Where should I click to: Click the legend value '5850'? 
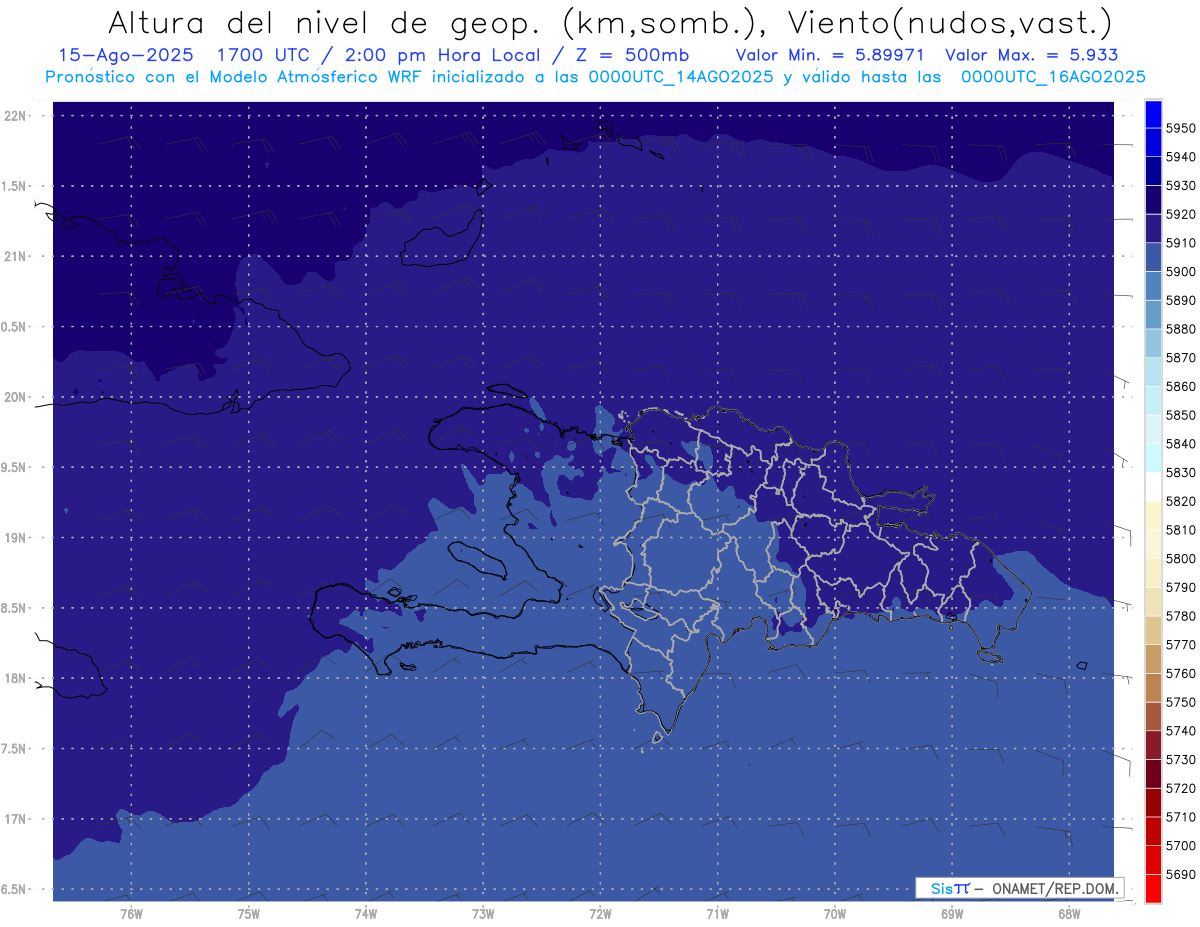[x=1180, y=415]
